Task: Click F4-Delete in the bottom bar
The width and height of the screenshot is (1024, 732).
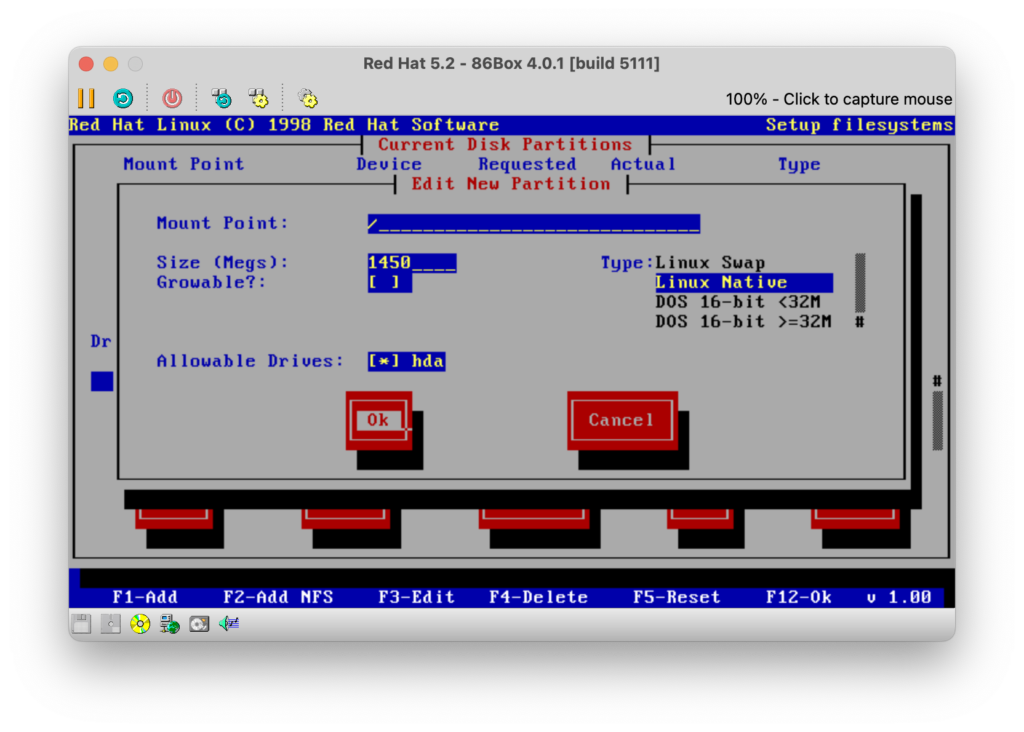Action: 539,597
